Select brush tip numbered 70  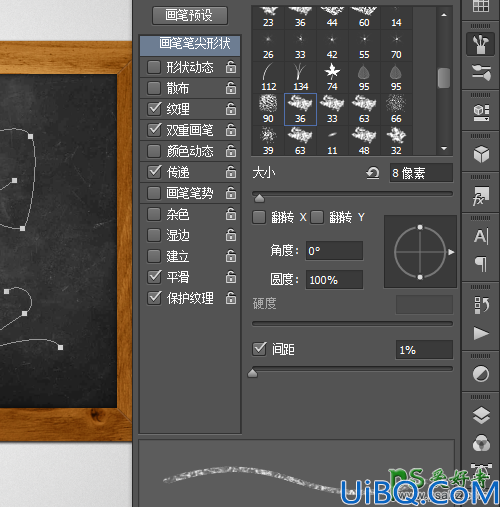pos(396,45)
